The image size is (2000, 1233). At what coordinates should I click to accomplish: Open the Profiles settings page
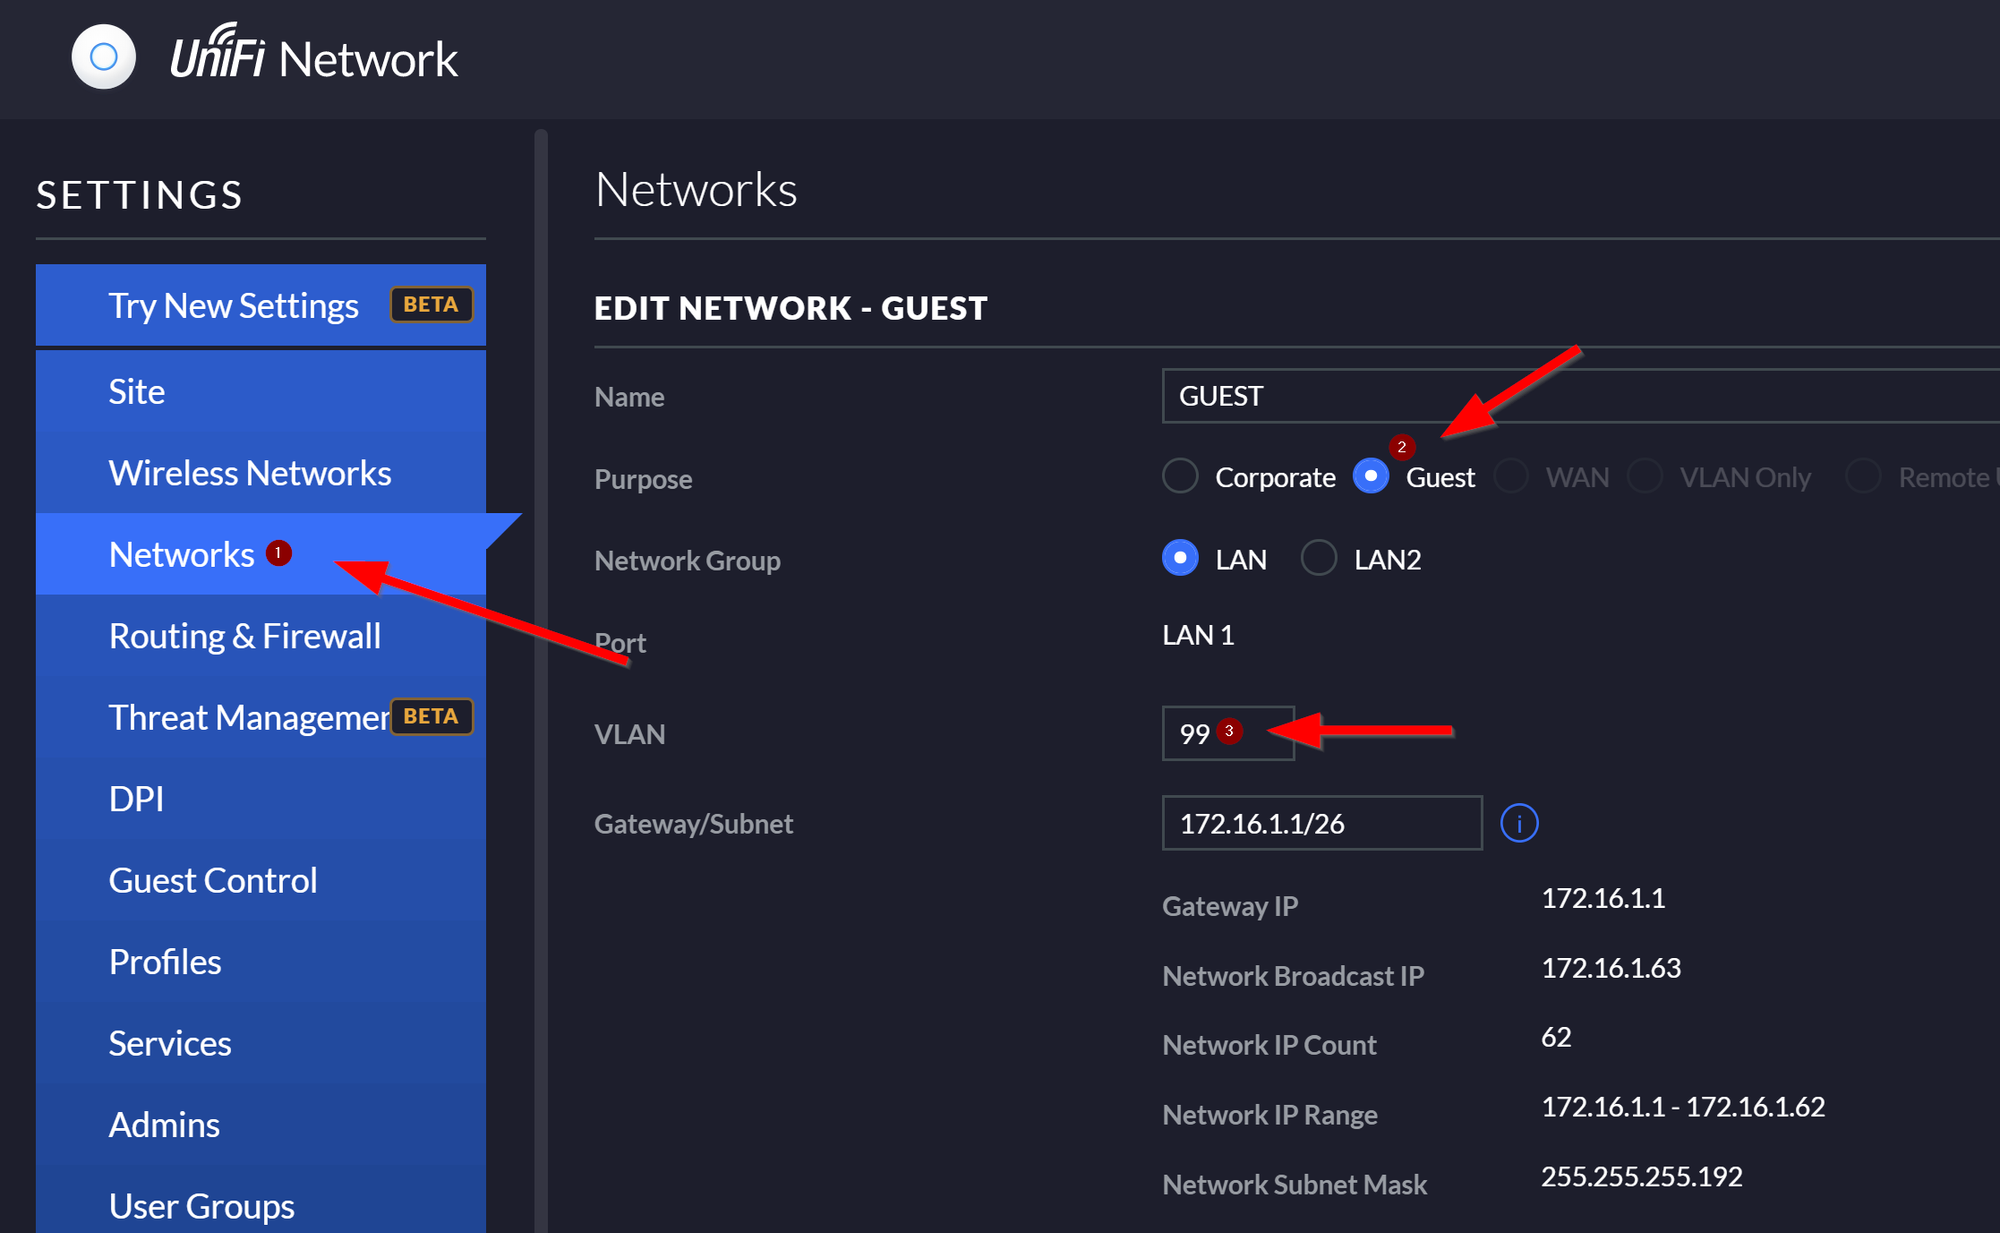coord(165,962)
